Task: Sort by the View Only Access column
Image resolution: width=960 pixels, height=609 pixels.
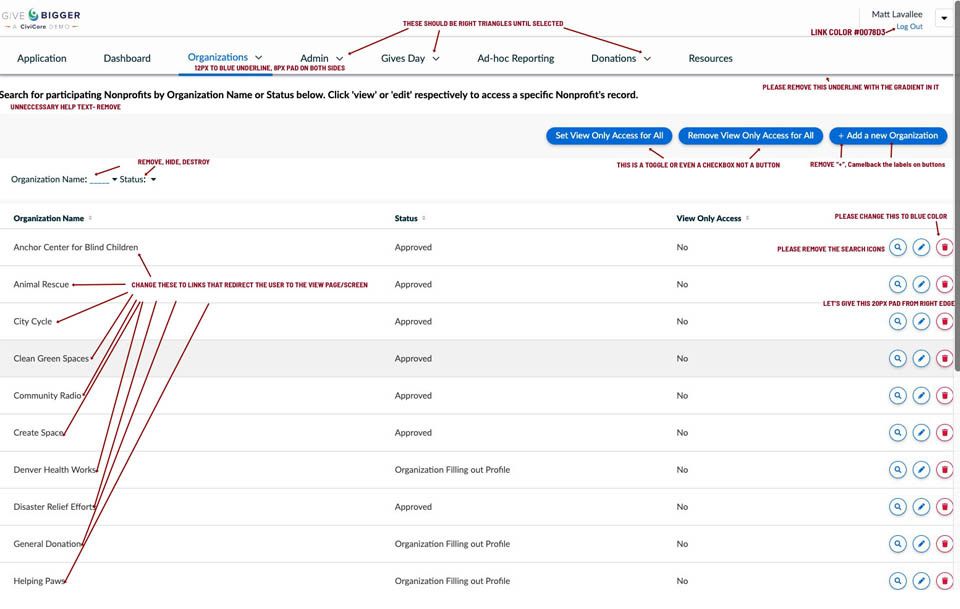Action: [x=748, y=218]
